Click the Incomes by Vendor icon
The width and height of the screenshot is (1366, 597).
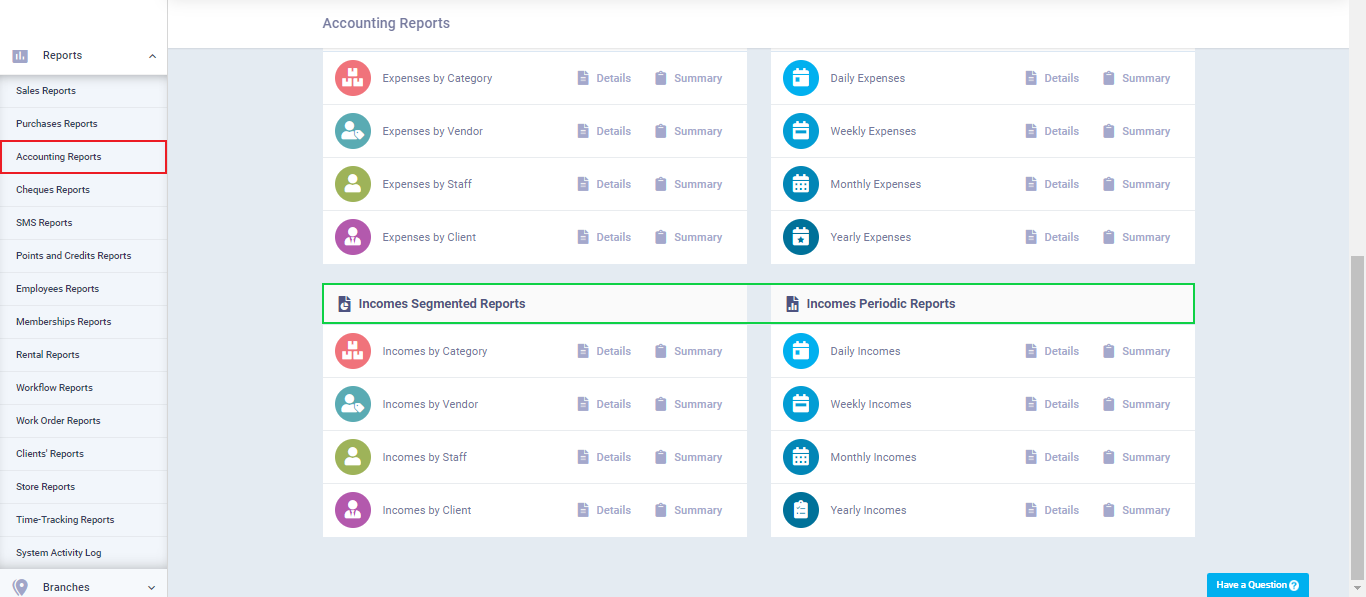[352, 404]
